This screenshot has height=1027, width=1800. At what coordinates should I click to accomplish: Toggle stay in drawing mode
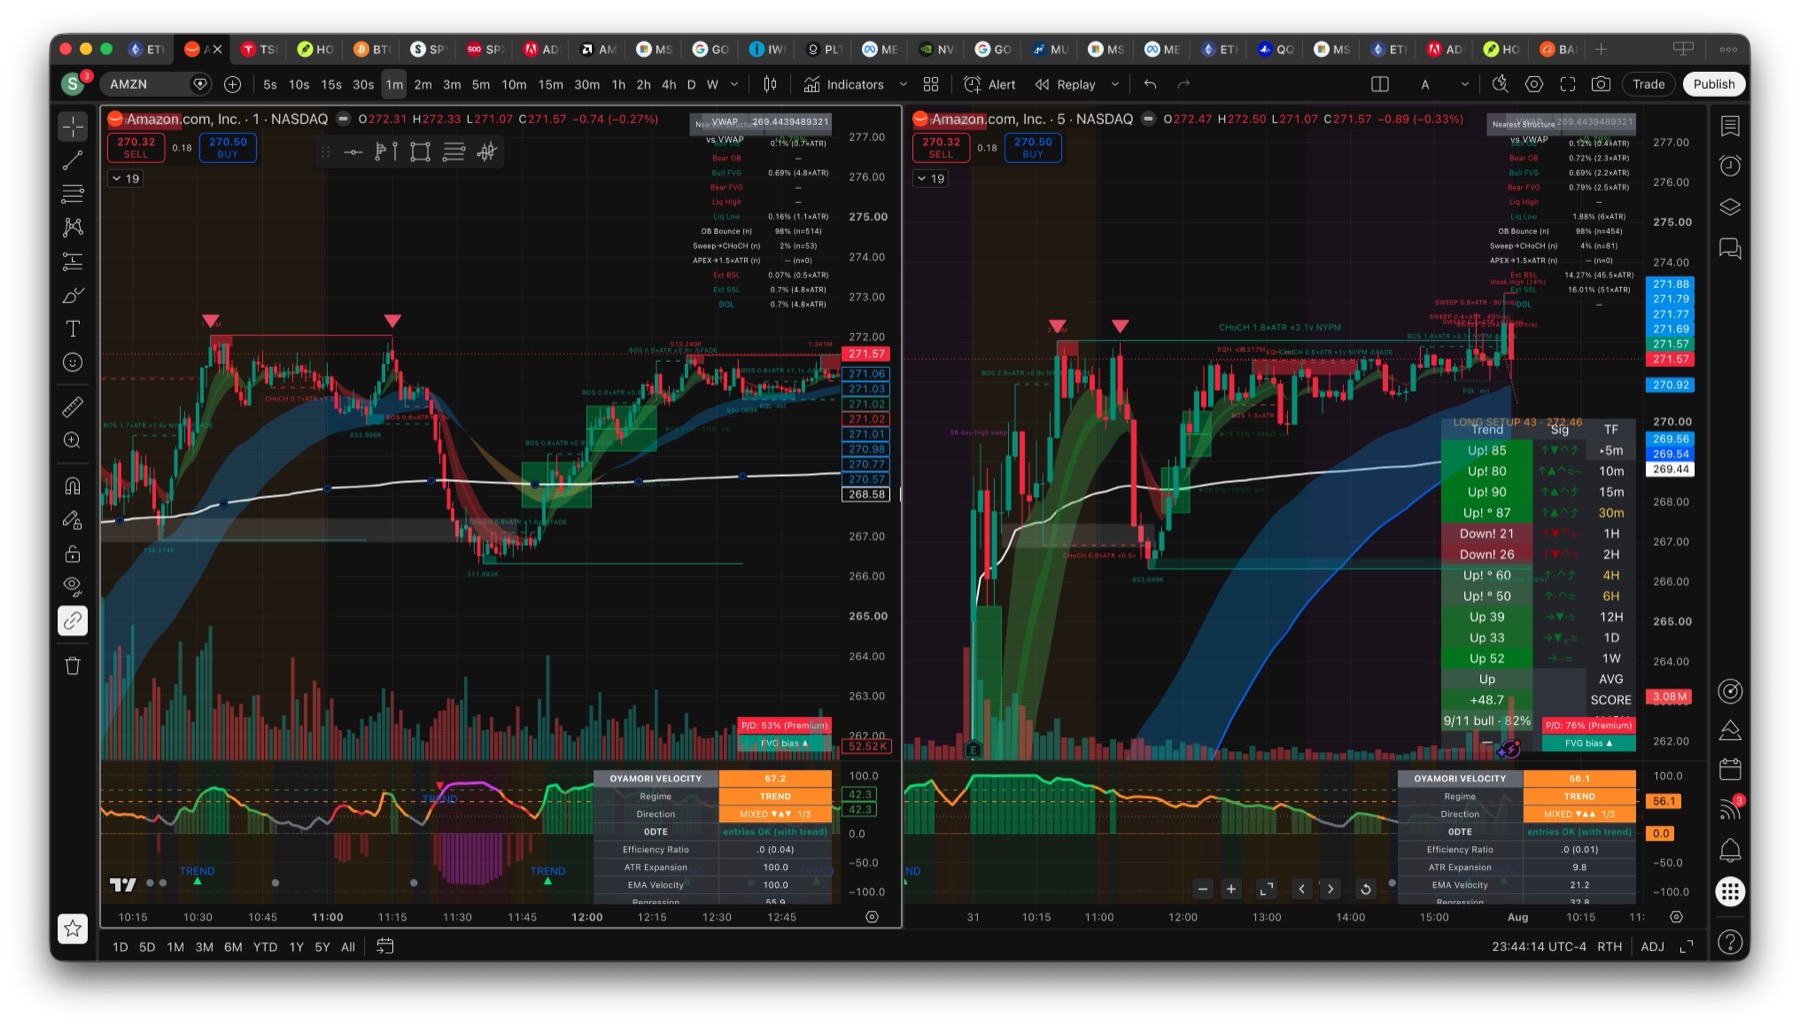pyautogui.click(x=73, y=520)
